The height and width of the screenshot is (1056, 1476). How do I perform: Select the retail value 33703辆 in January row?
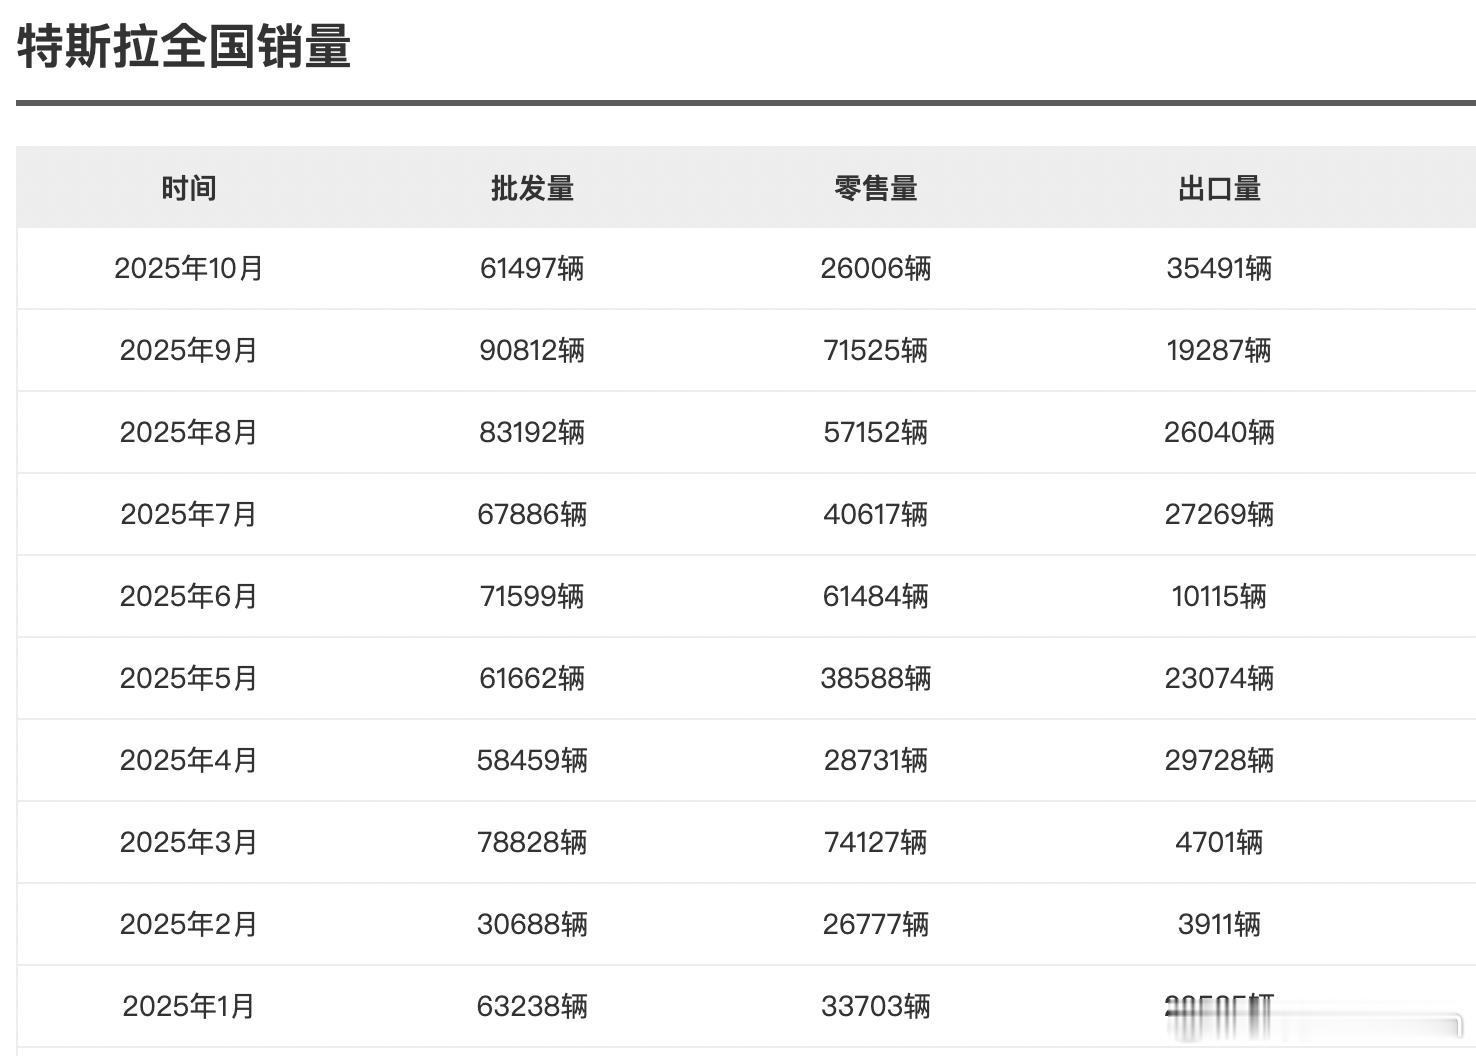coord(877,1007)
